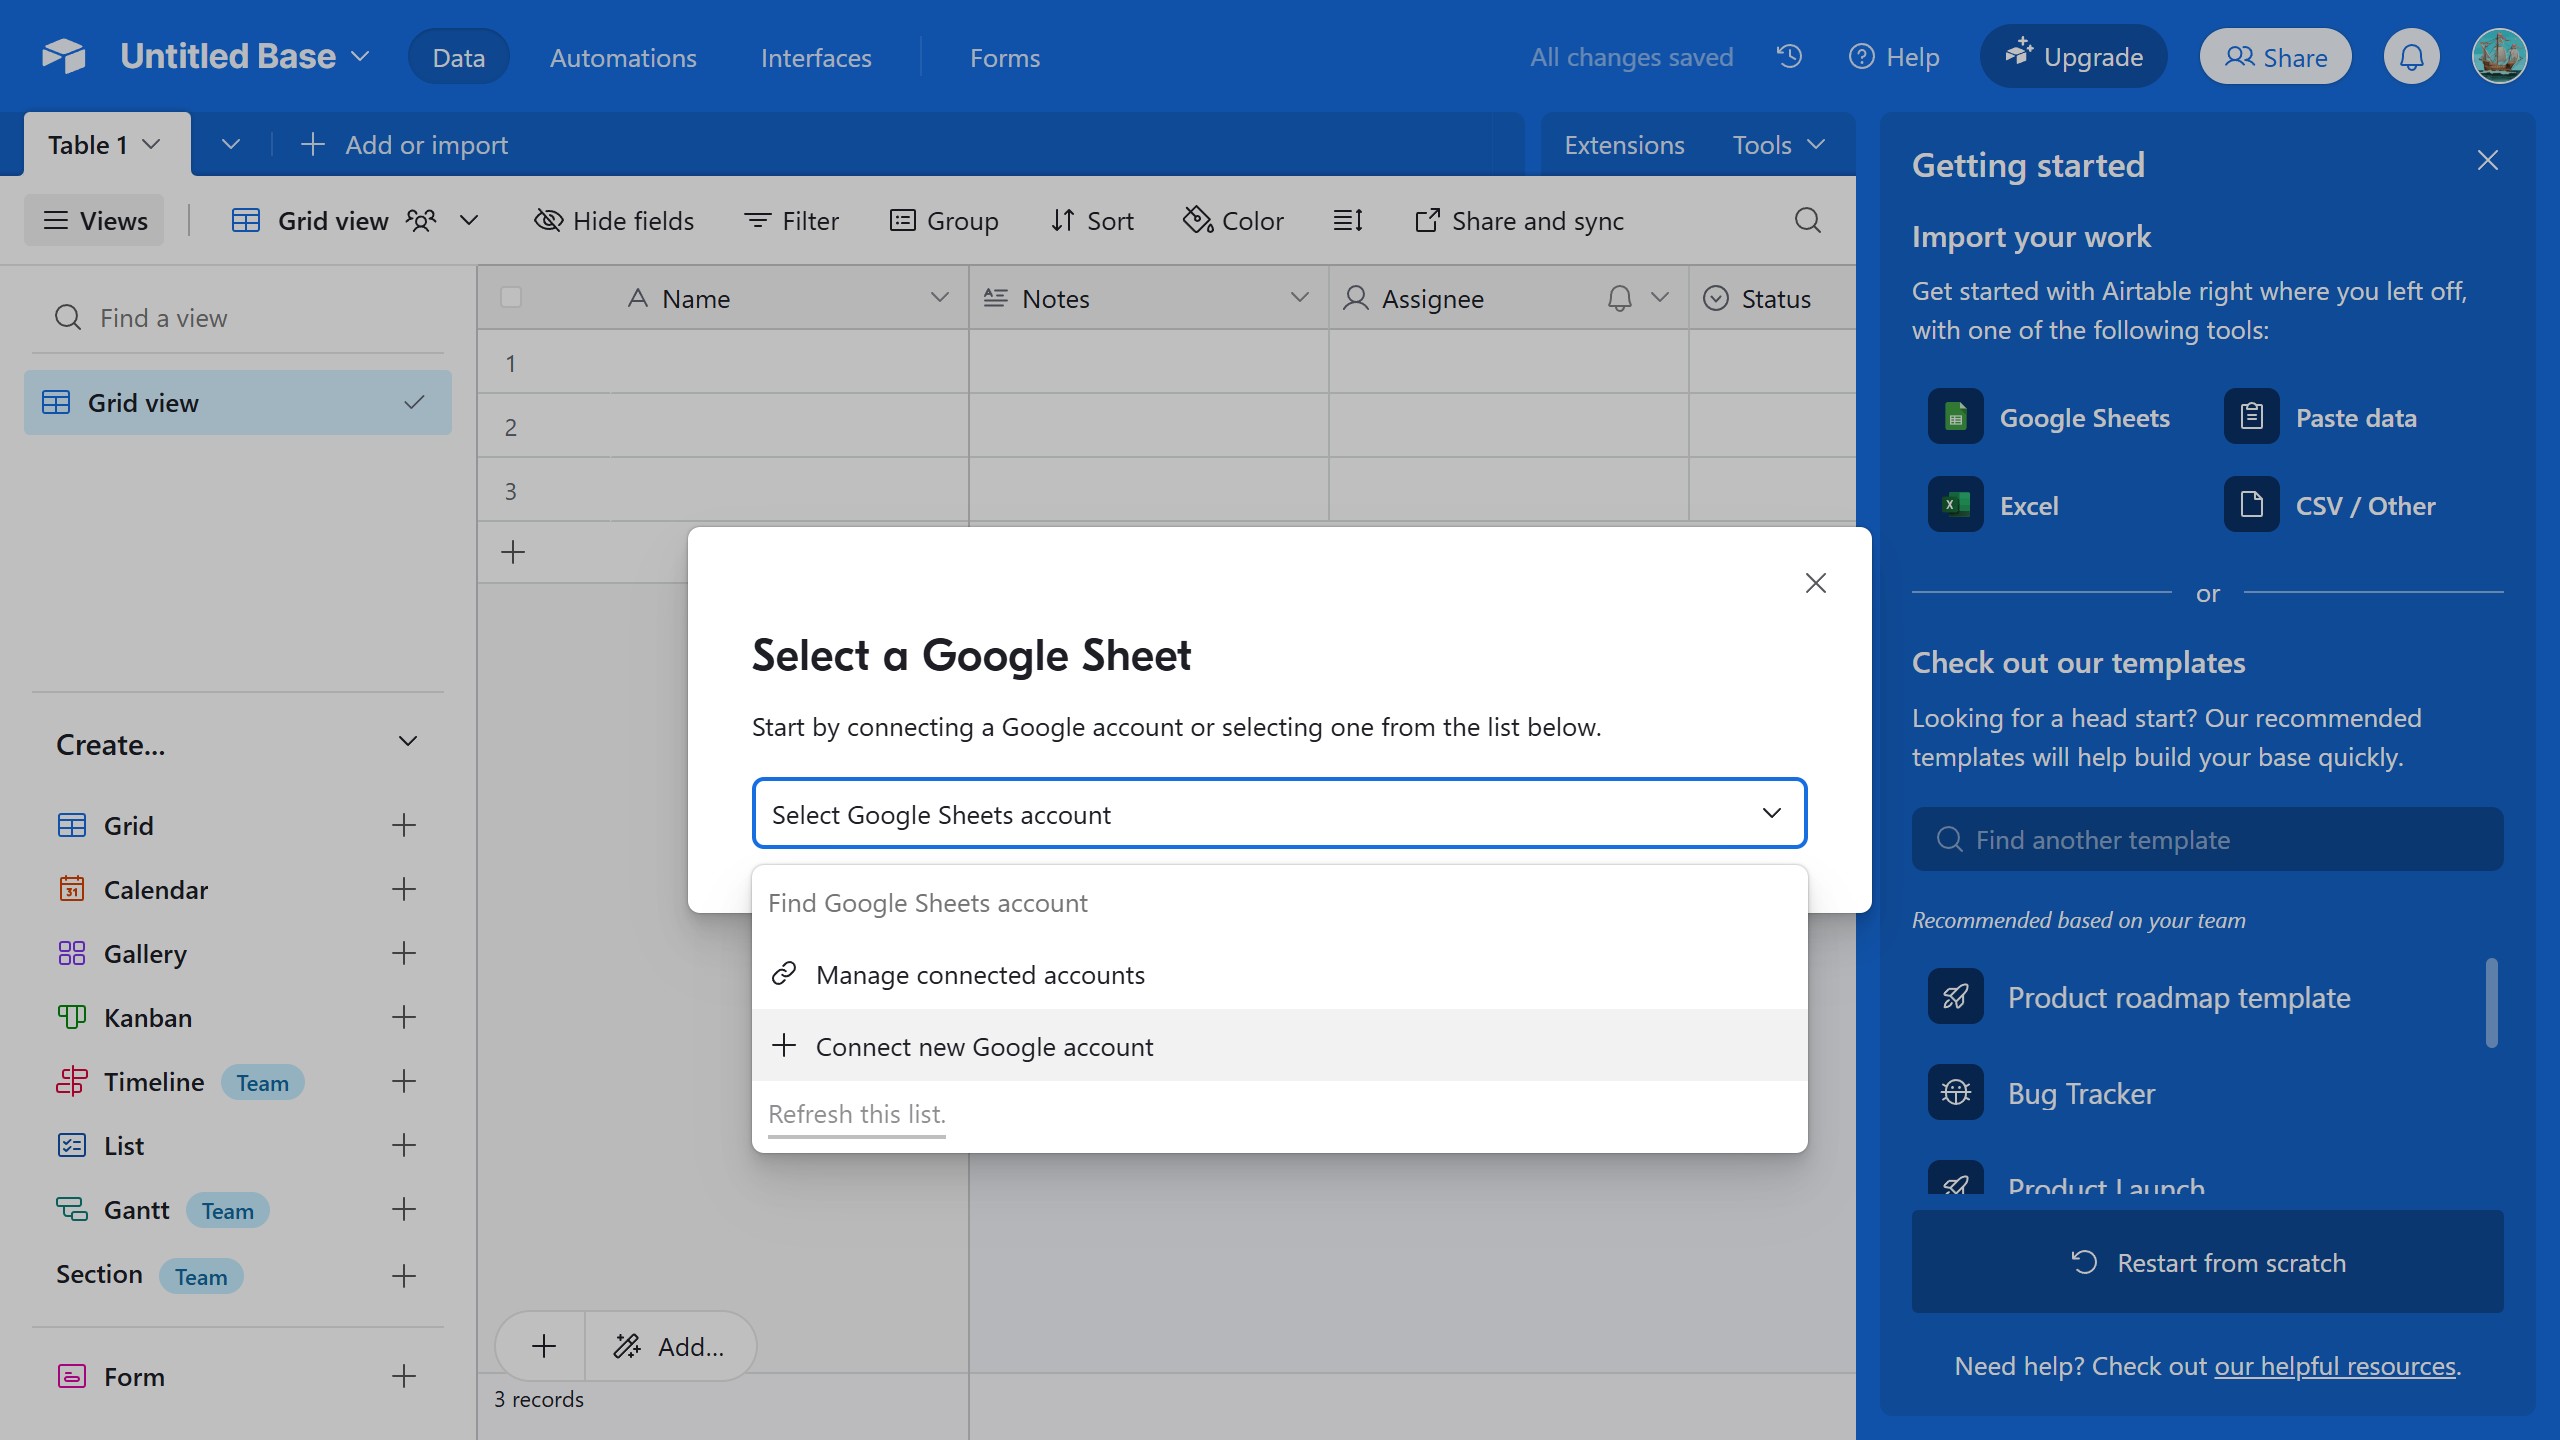This screenshot has height=1440, width=2560.
Task: Close the Getting started panel
Action: pos(2488,160)
